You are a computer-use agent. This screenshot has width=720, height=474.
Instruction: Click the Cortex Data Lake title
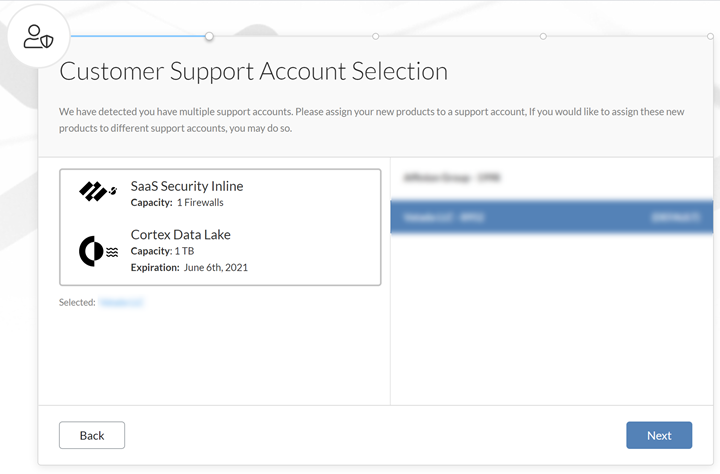coord(181,235)
